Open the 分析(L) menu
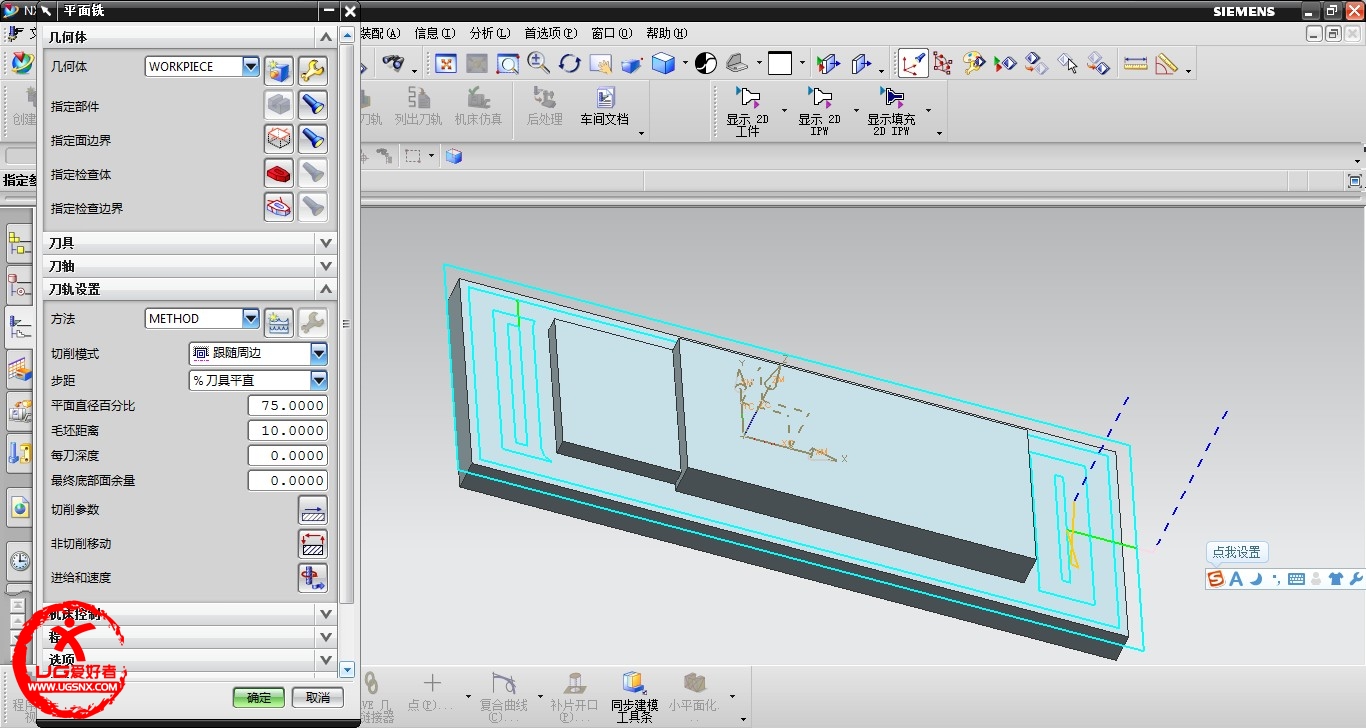Image resolution: width=1366 pixels, height=728 pixels. (490, 33)
